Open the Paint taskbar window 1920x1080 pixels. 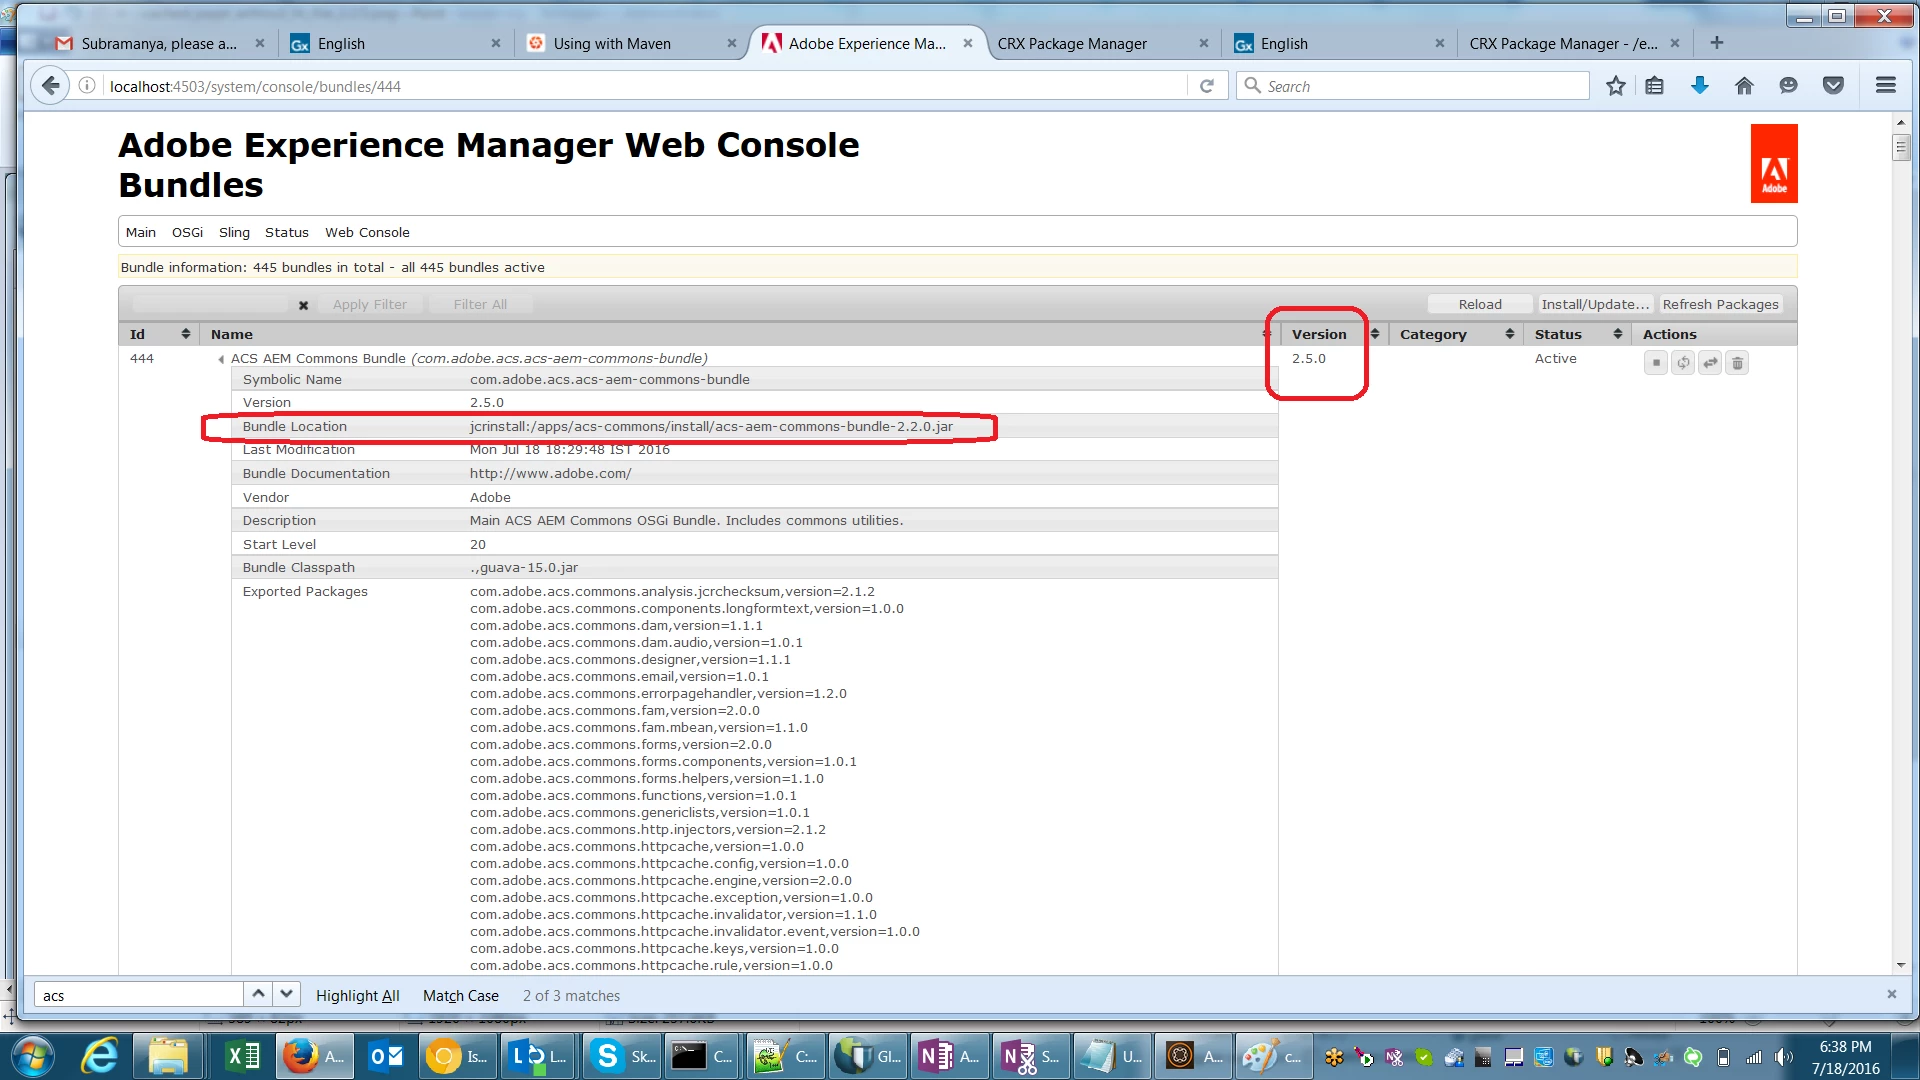[x=1273, y=1056]
